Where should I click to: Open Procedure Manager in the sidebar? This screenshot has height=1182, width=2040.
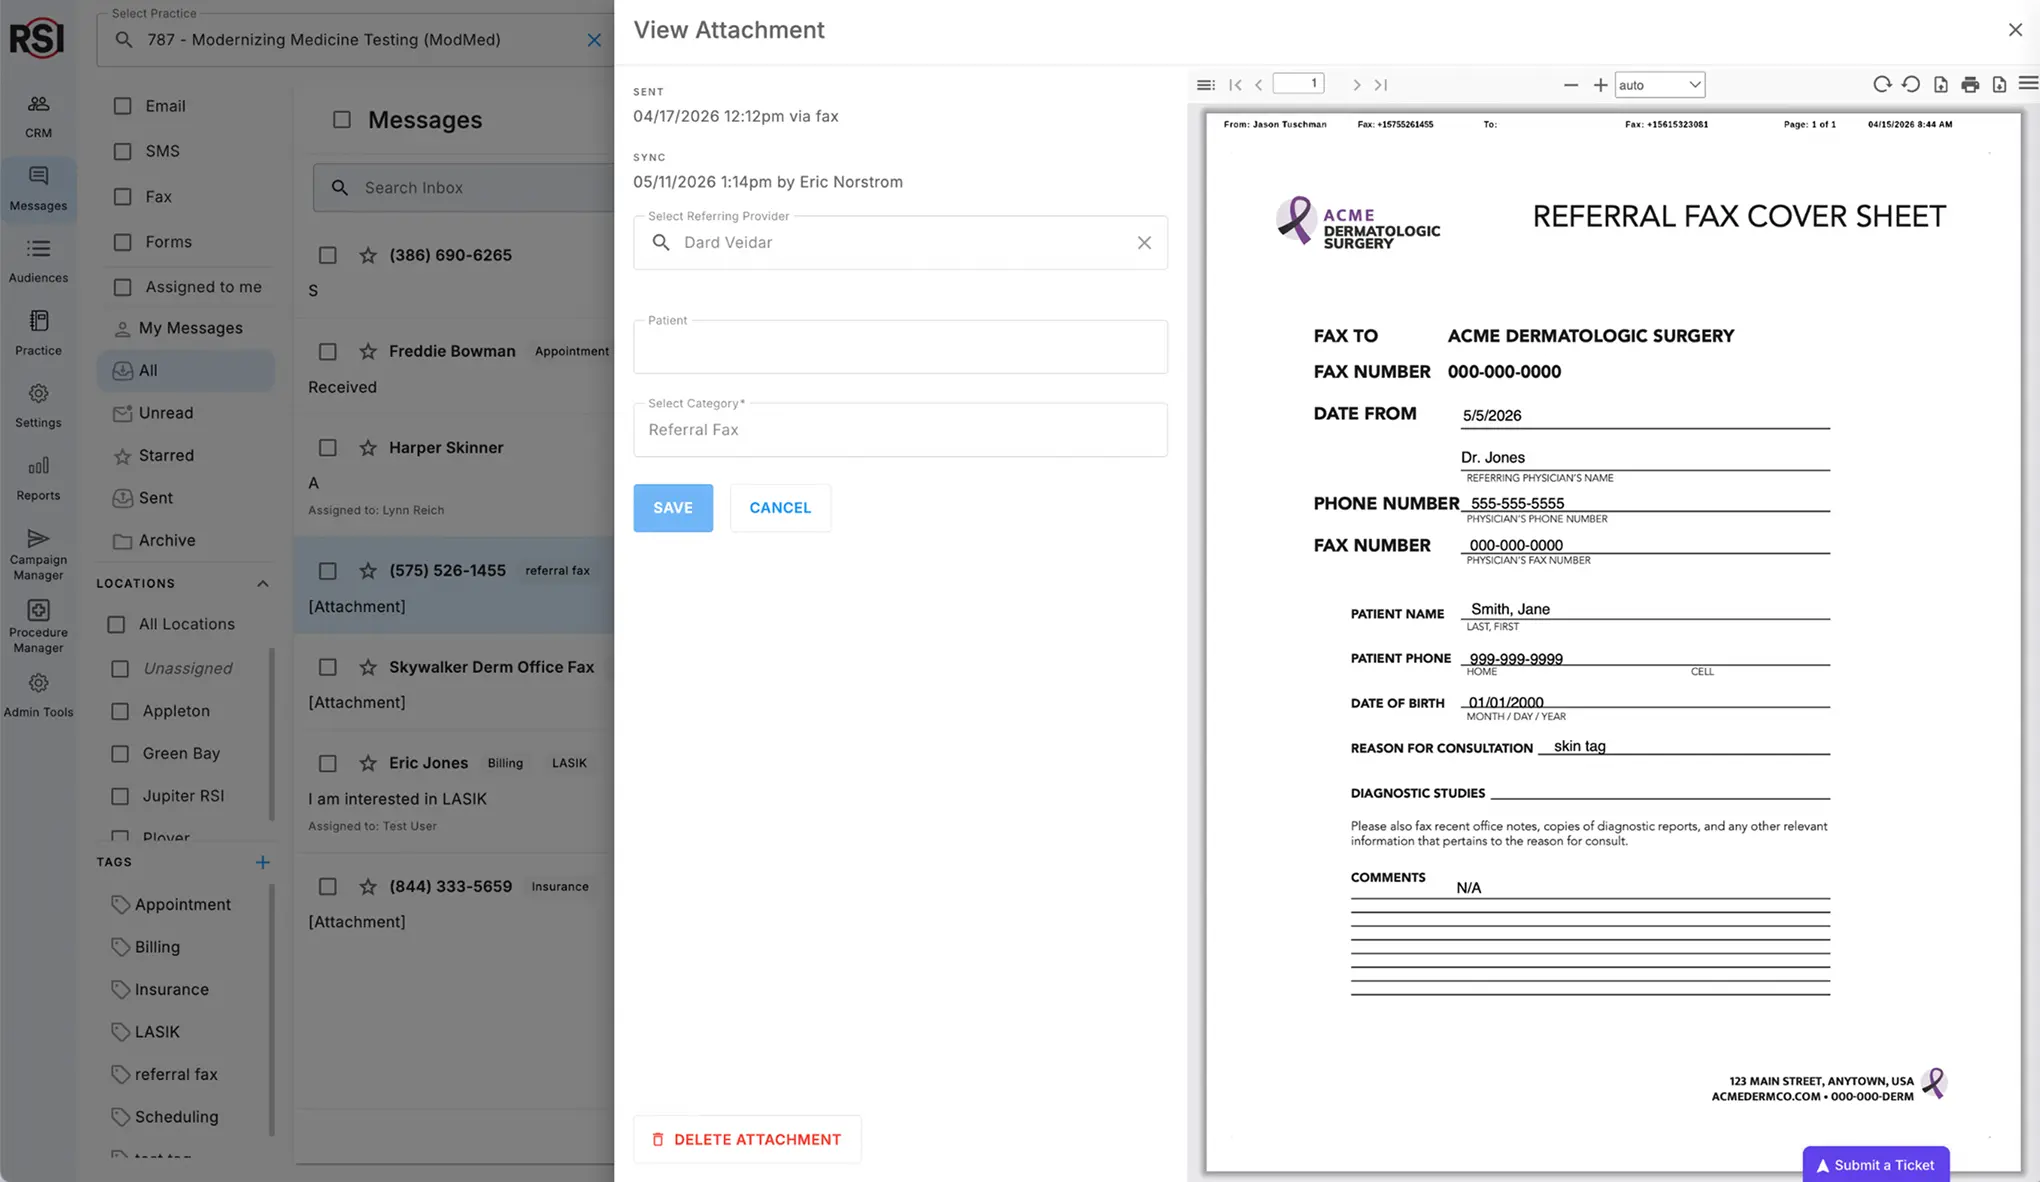point(38,627)
